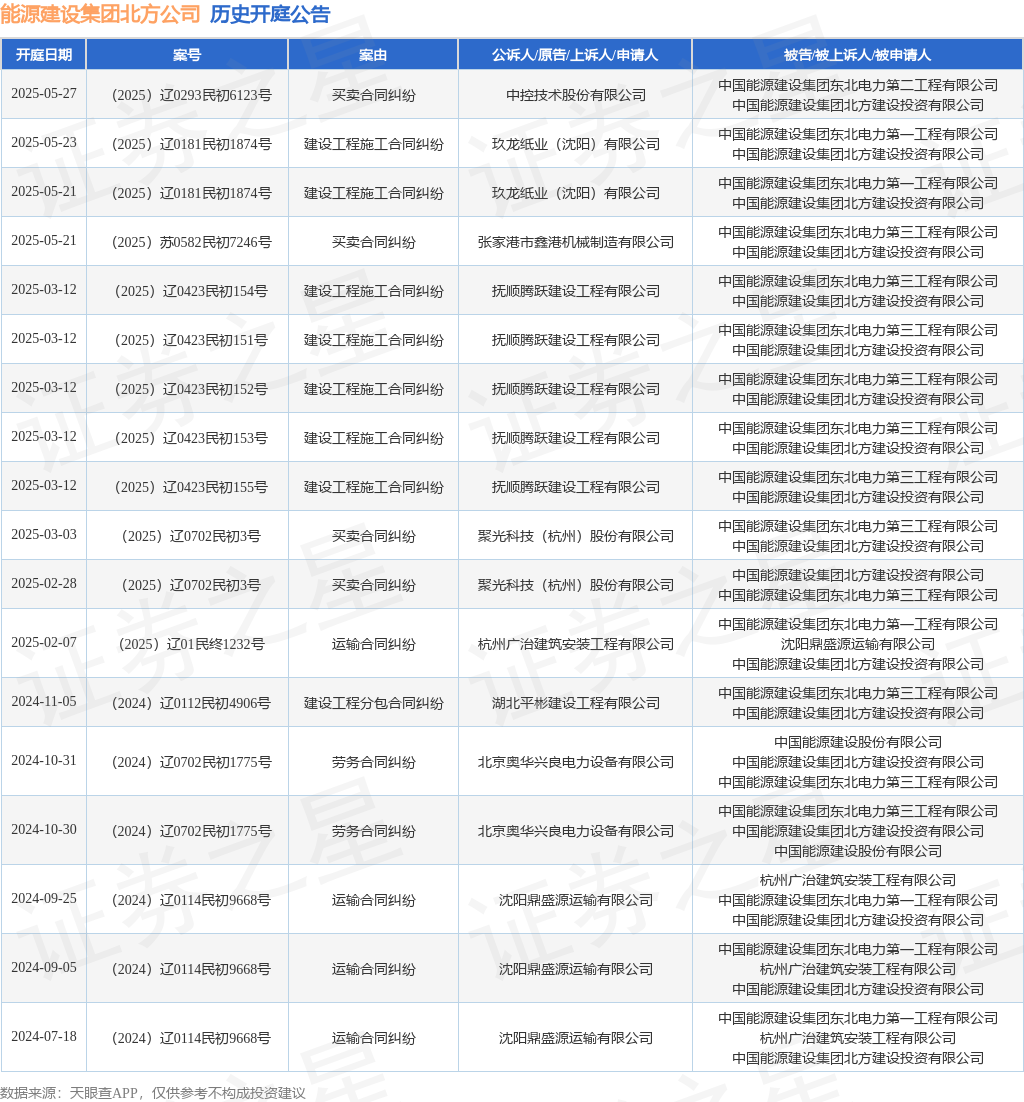Select the date cell 2024-11-05
Viewport: 1024px width, 1102px height.
pyautogui.click(x=44, y=701)
